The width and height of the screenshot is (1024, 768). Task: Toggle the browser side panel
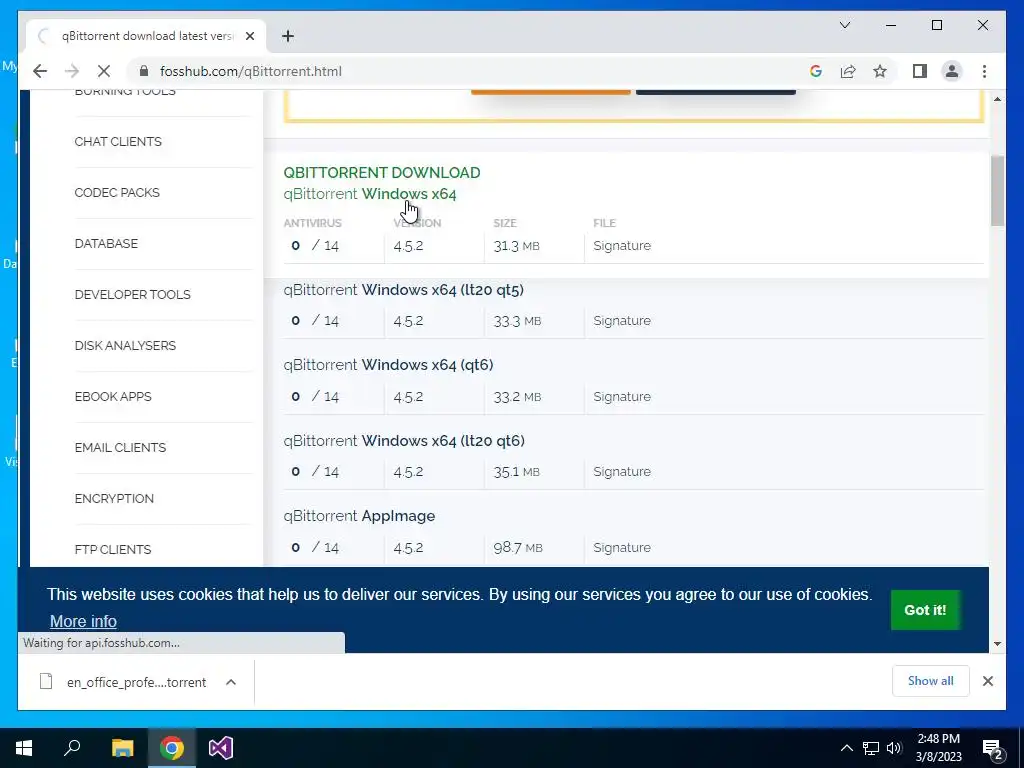[x=920, y=71]
